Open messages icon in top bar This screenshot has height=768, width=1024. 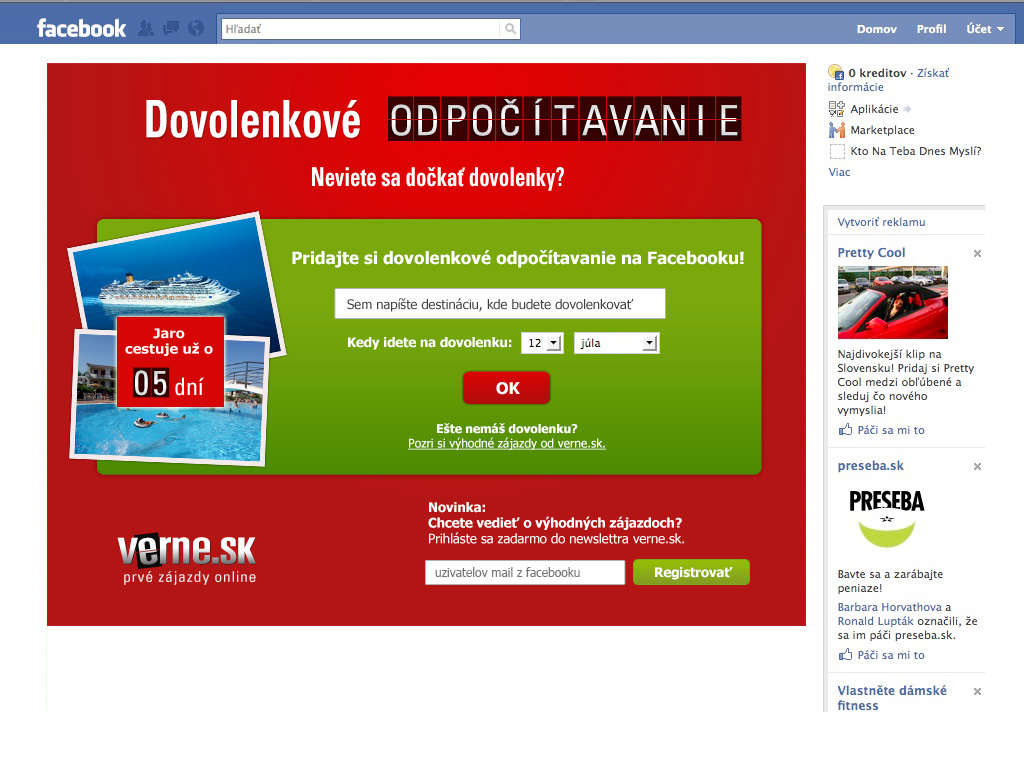click(x=171, y=29)
